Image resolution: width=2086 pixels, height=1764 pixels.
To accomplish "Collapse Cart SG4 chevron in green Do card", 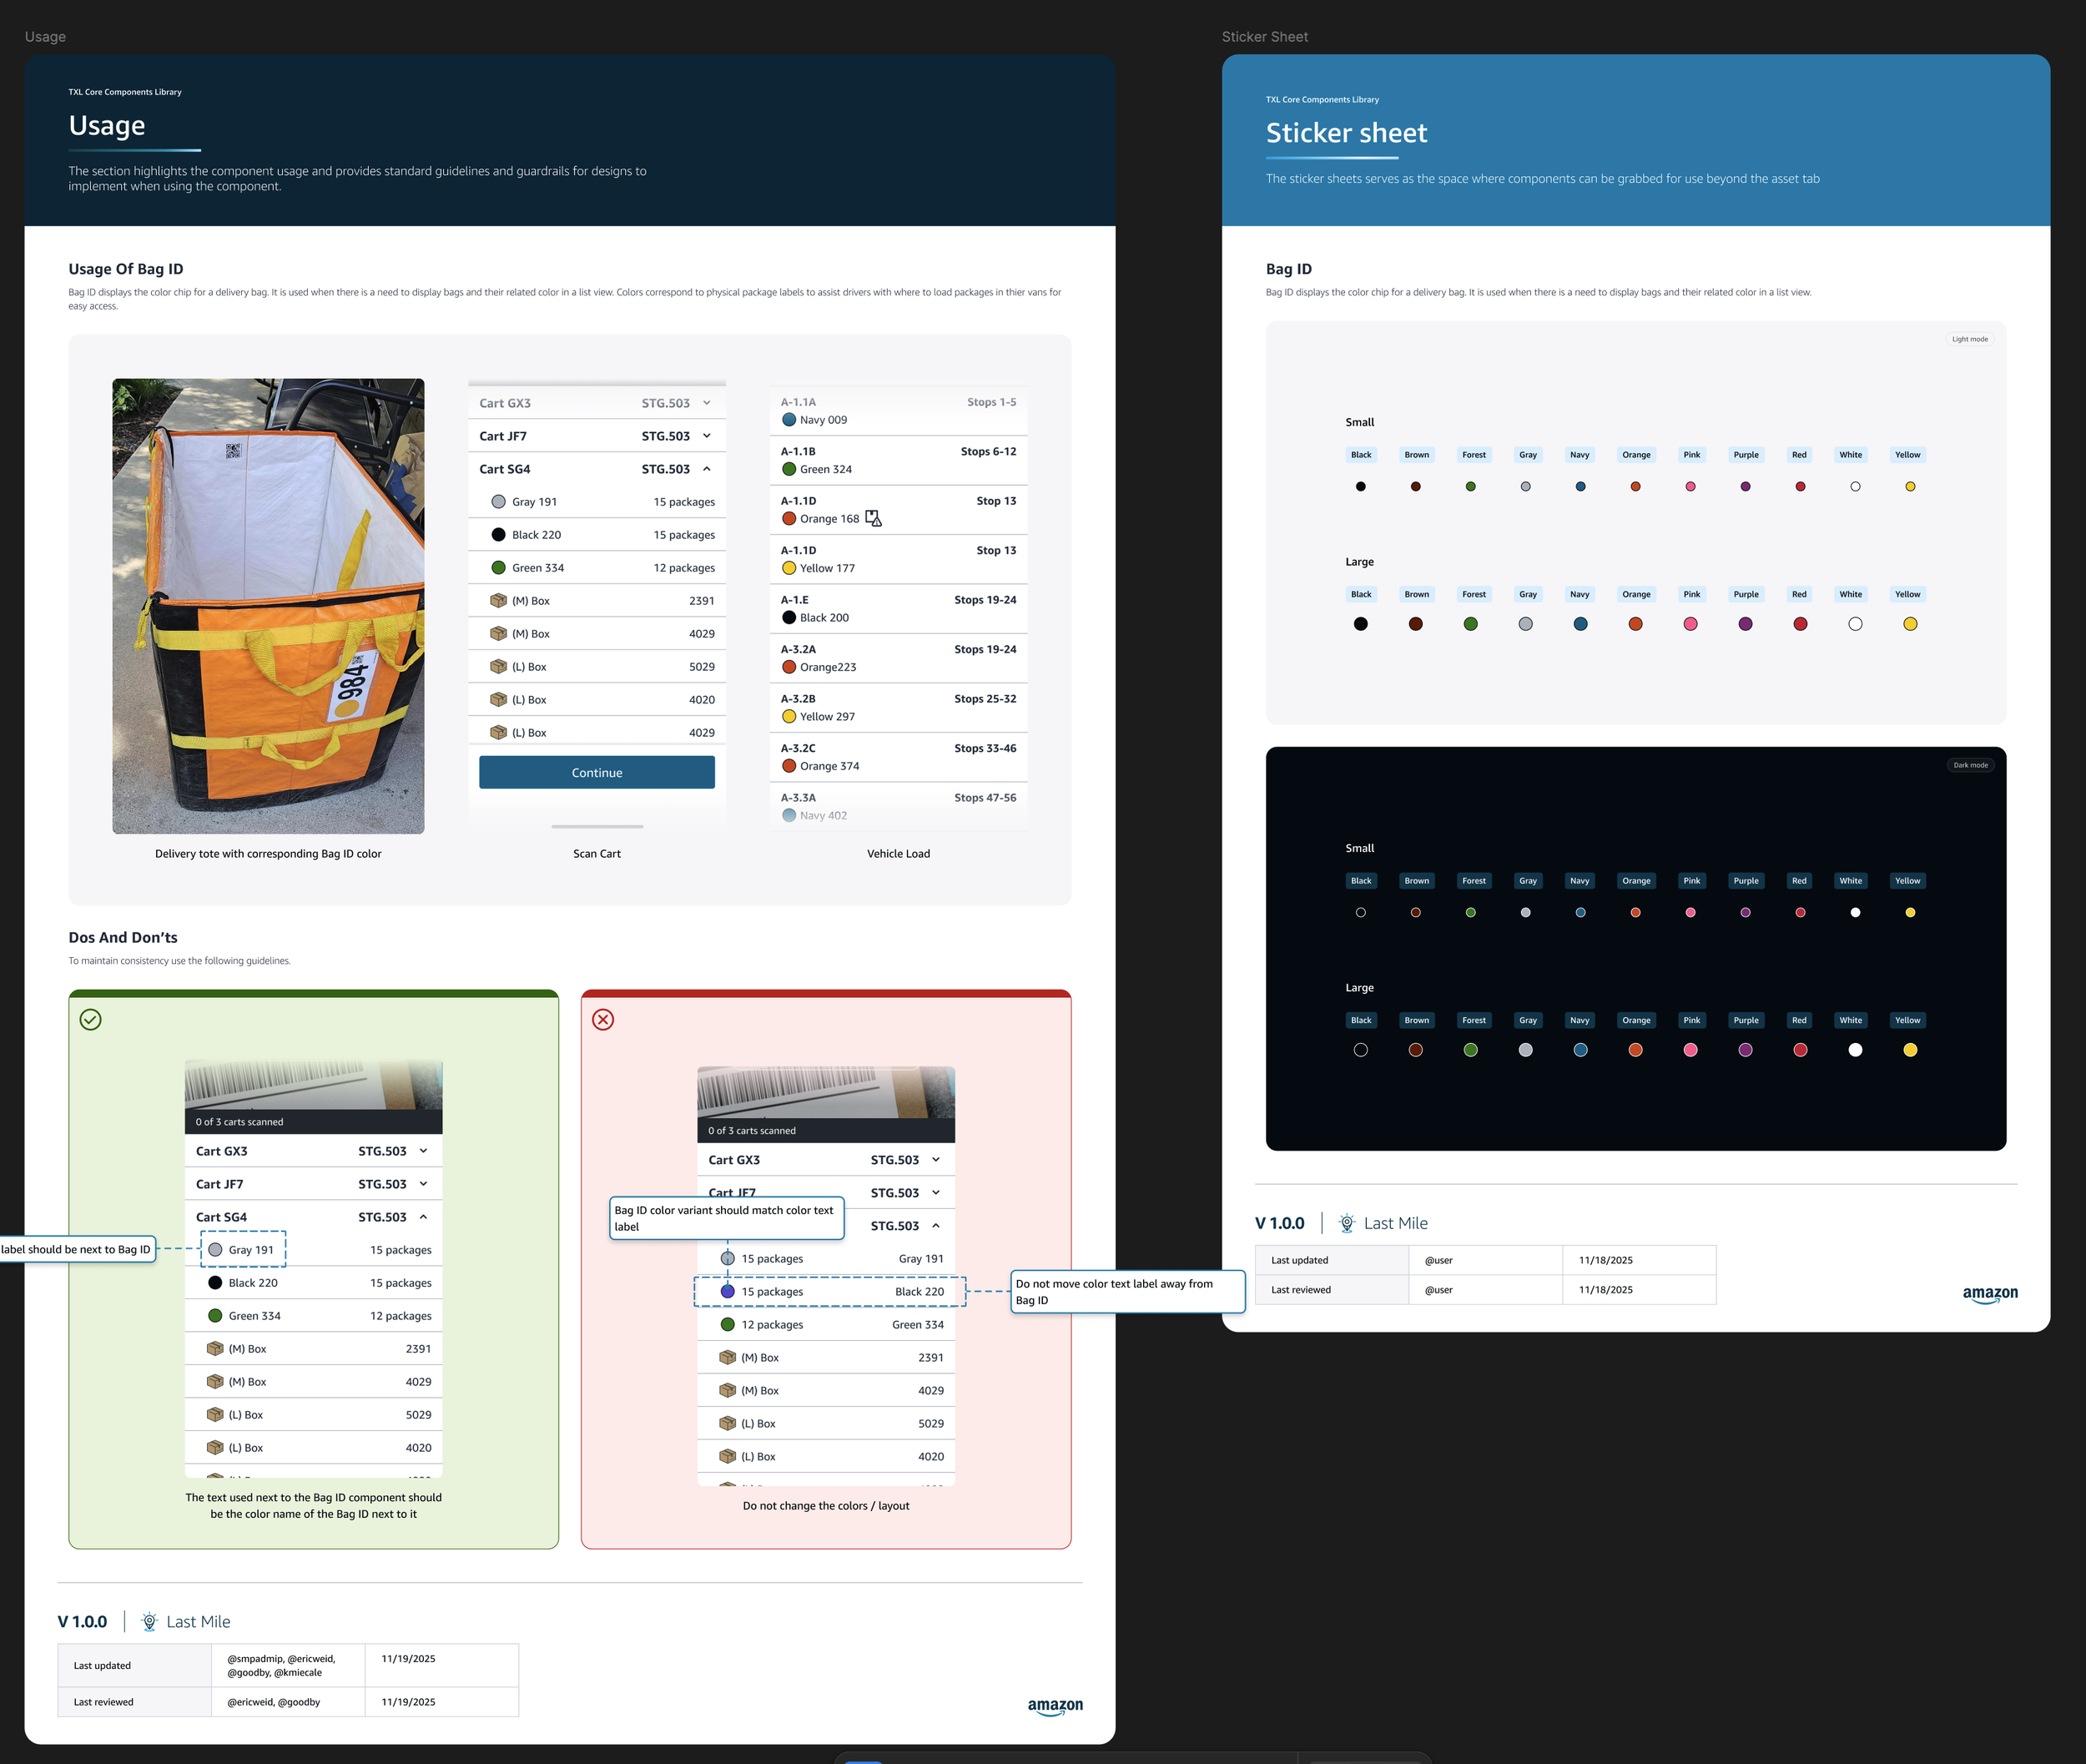I will pos(424,1217).
